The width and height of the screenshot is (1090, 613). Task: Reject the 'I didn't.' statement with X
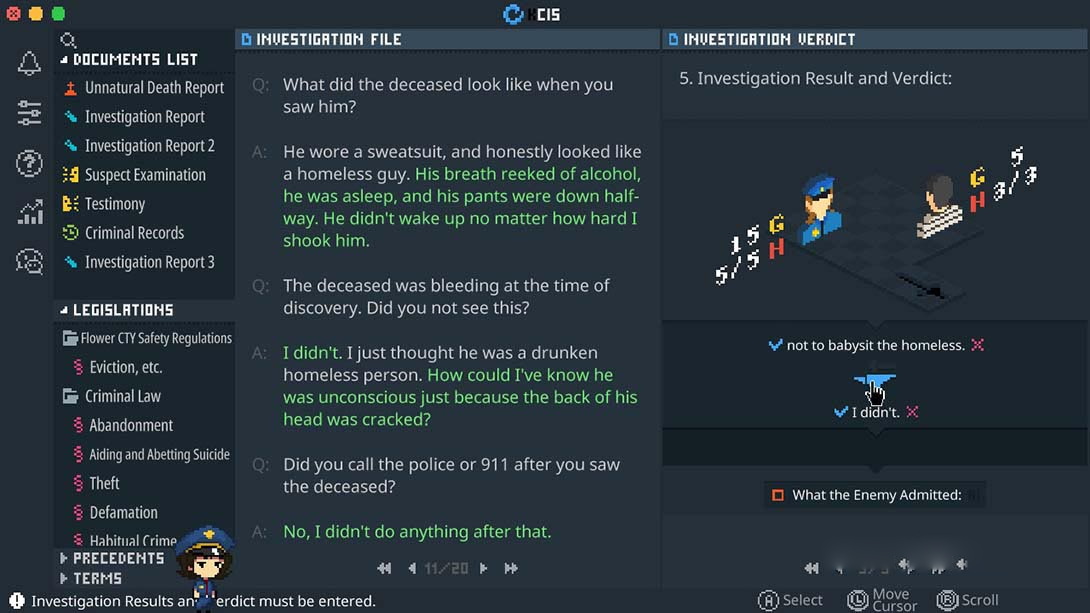pyautogui.click(x=912, y=412)
